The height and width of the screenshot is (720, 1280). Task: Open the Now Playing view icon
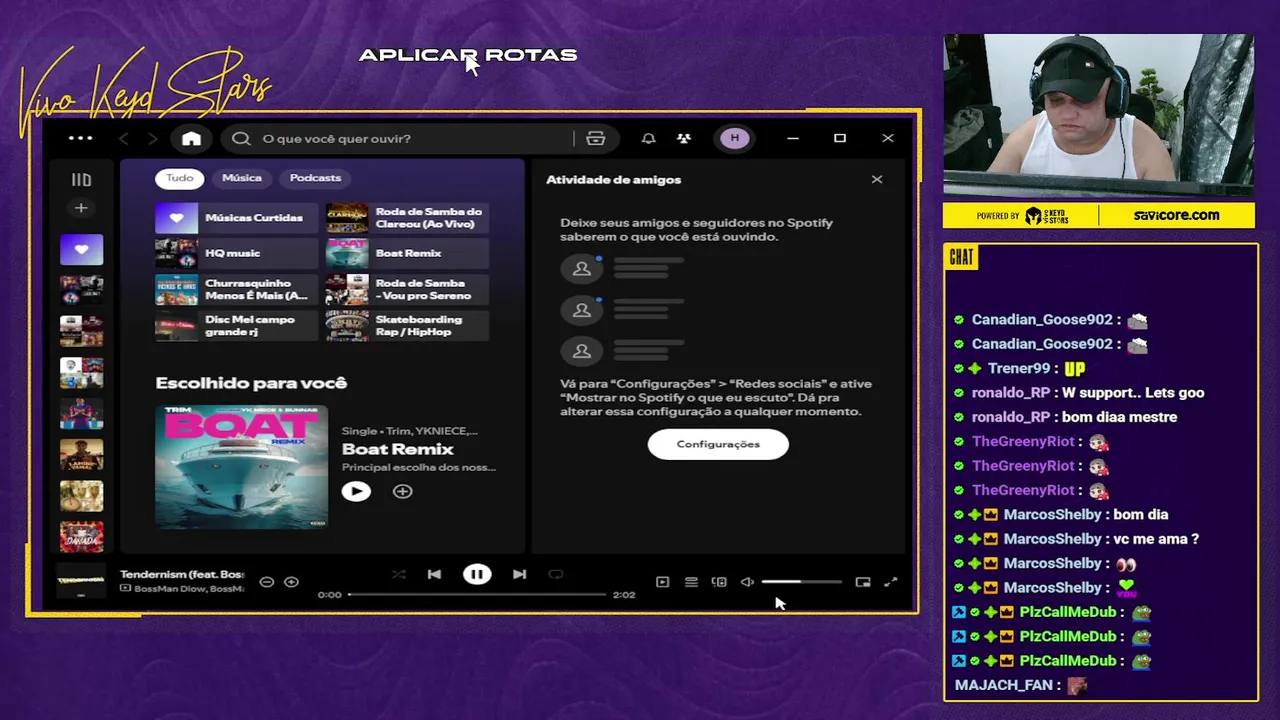662,582
